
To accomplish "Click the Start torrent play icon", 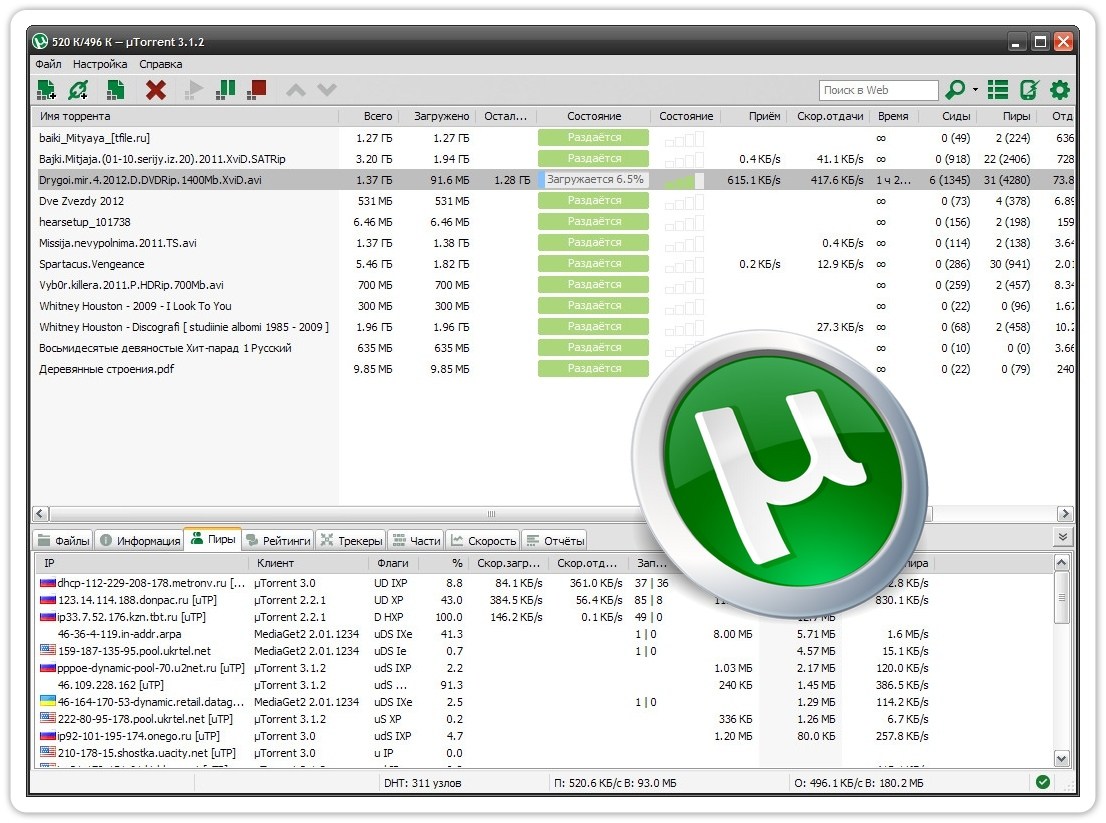I will point(193,90).
